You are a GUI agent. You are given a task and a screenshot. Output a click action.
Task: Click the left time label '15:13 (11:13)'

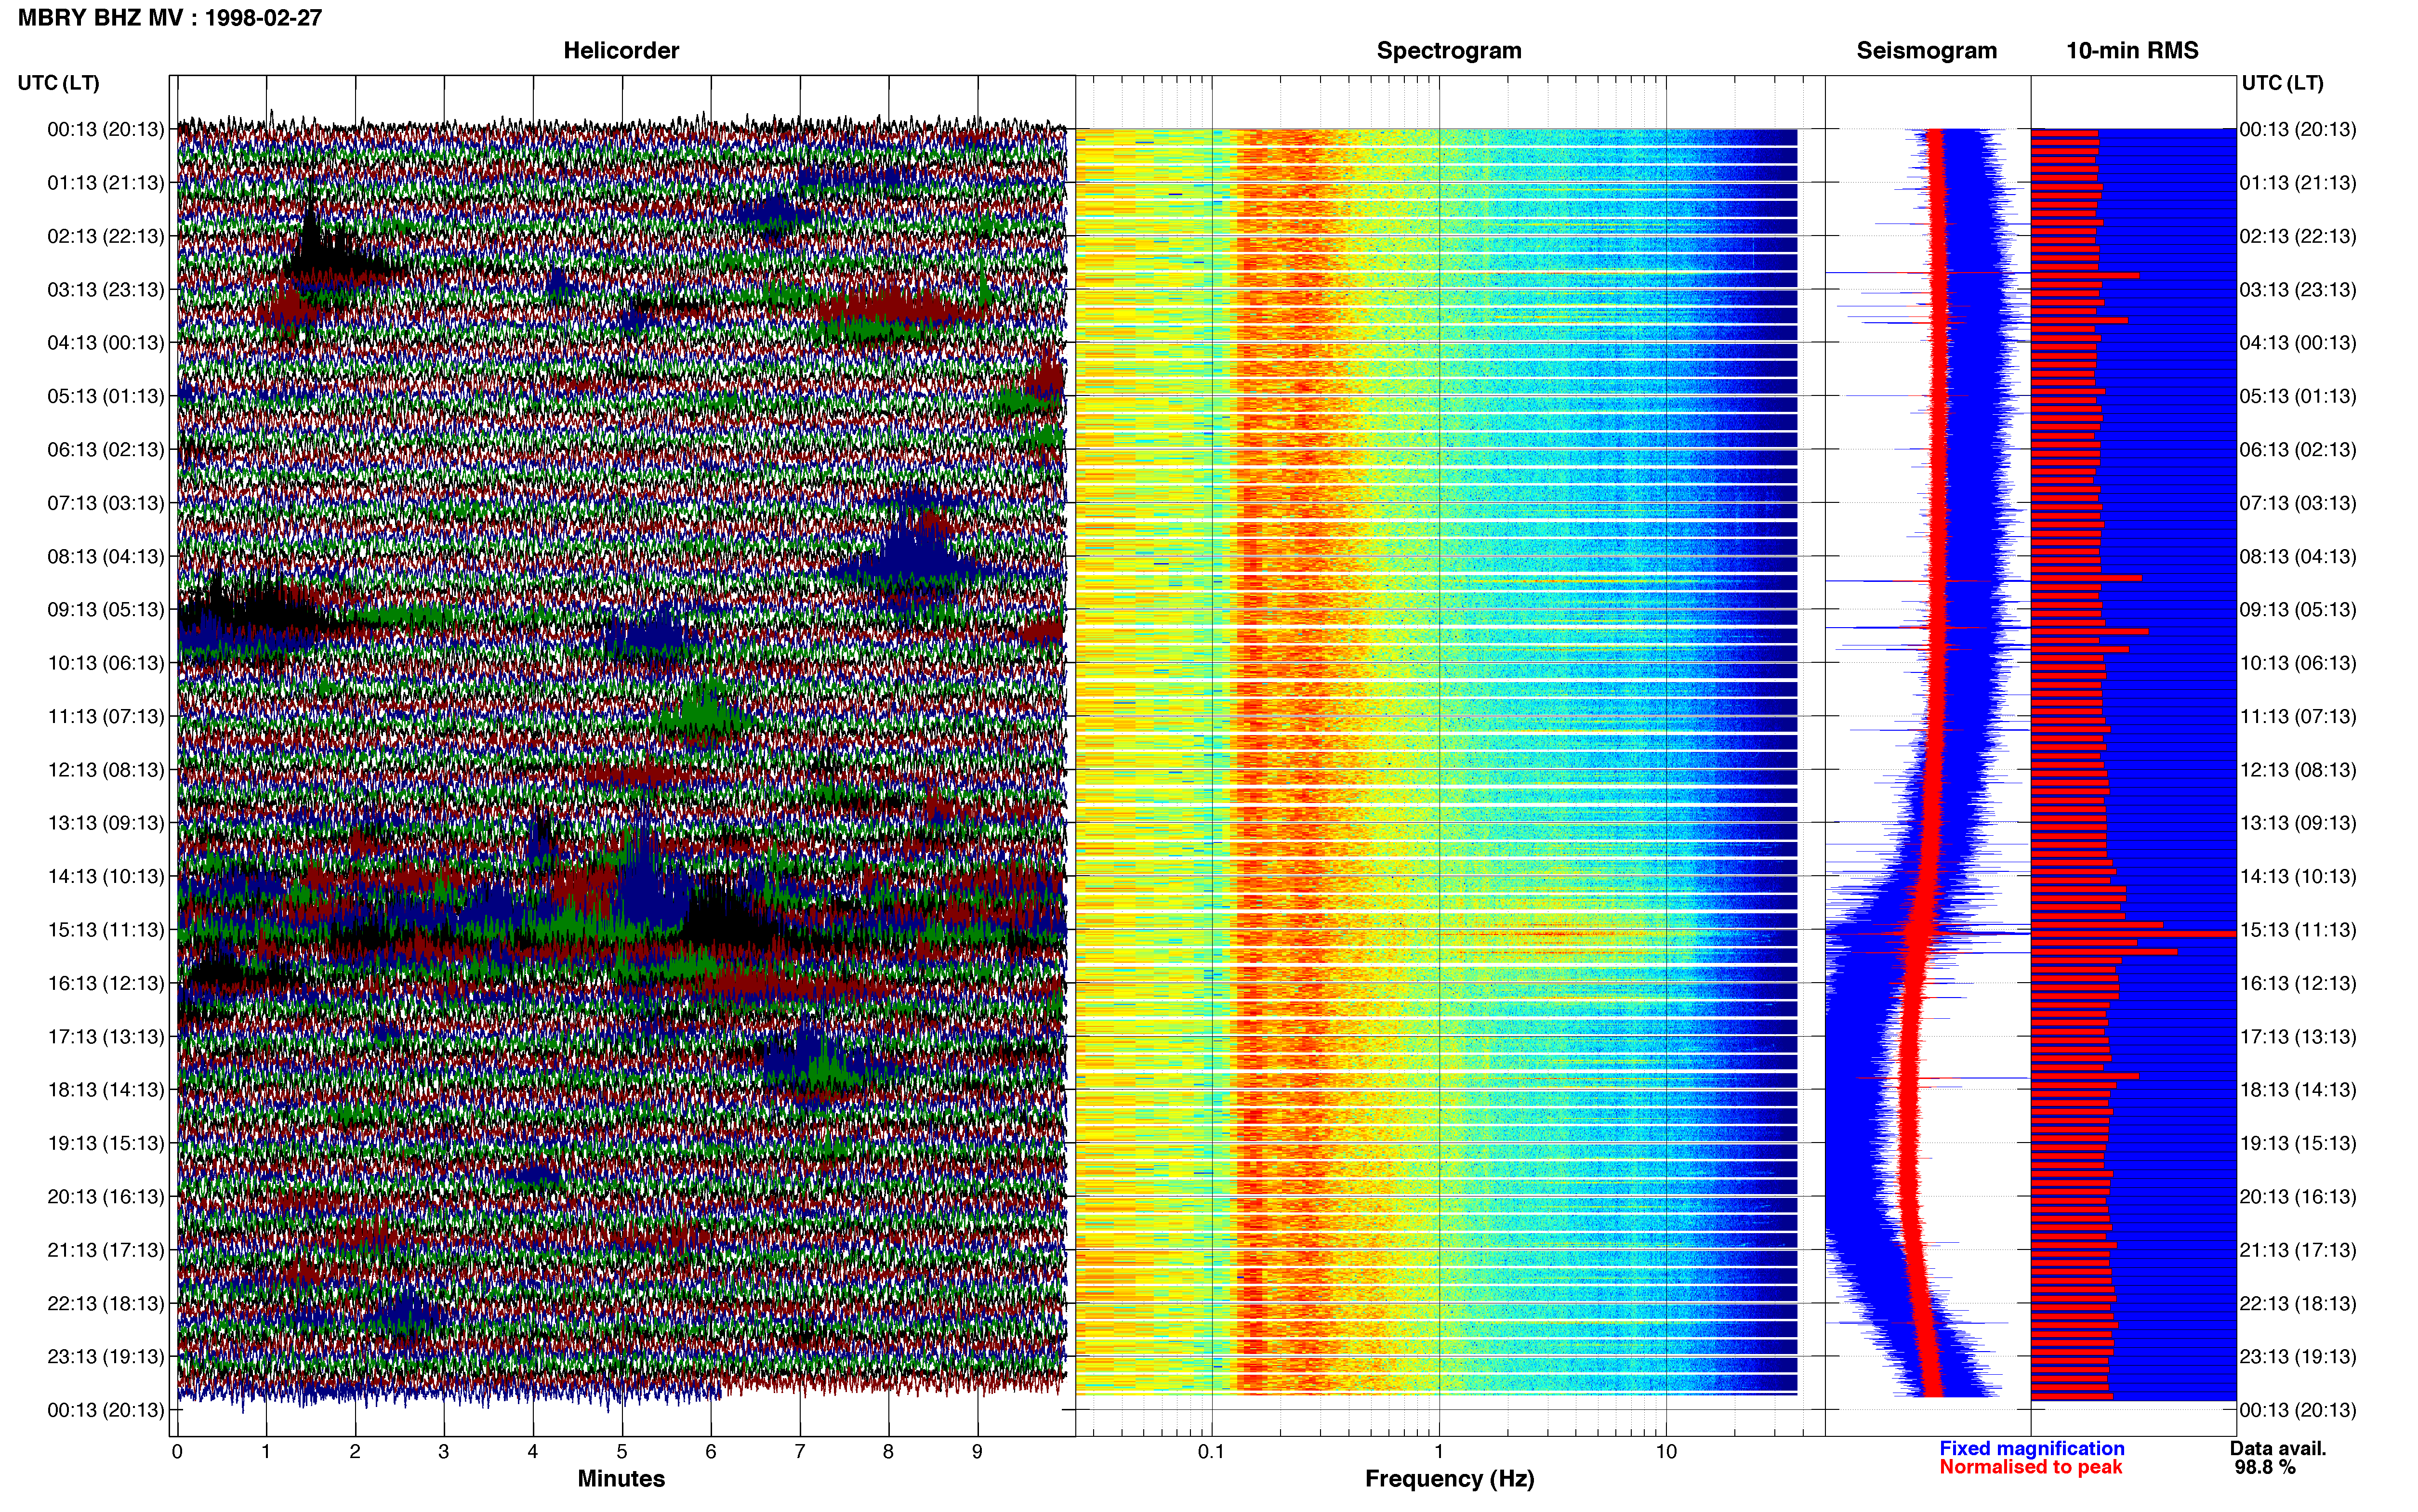point(106,930)
